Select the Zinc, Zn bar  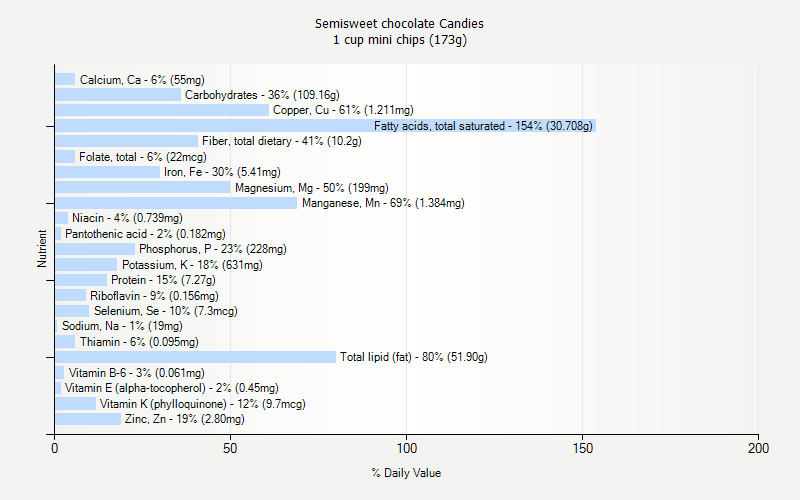click(x=88, y=419)
